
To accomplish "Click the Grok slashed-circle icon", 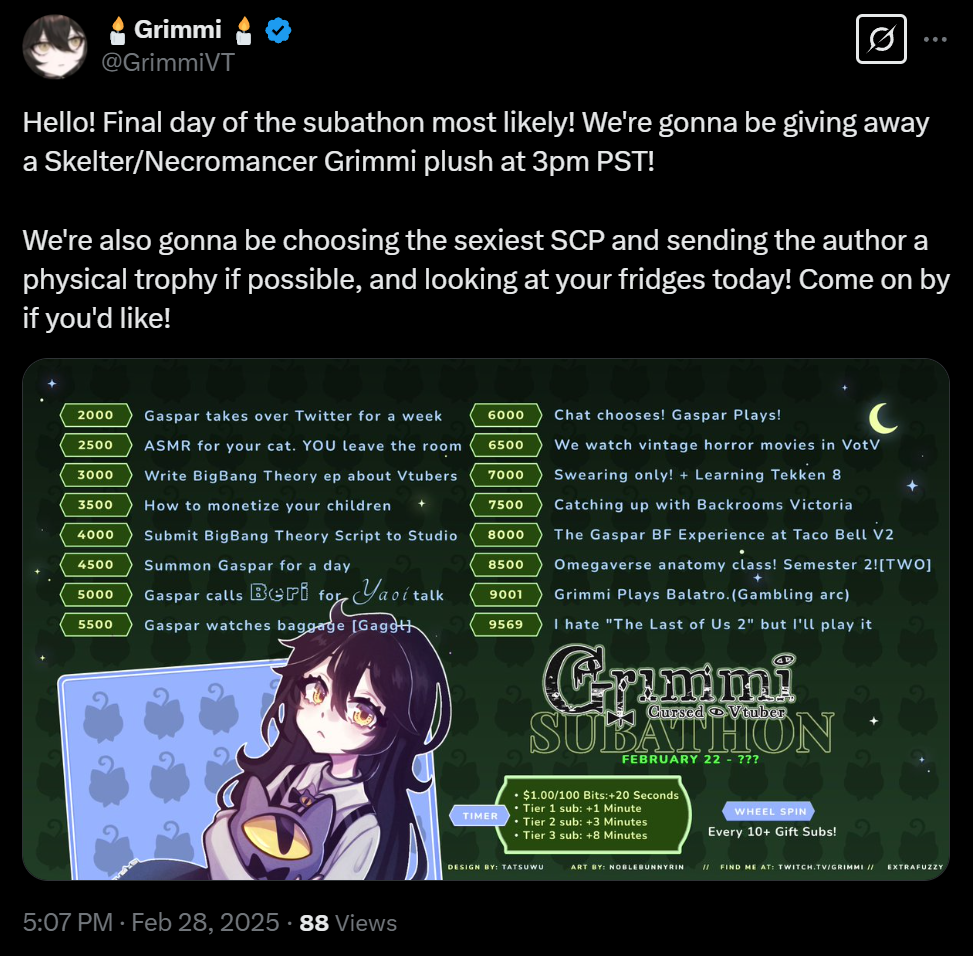I will [881, 40].
